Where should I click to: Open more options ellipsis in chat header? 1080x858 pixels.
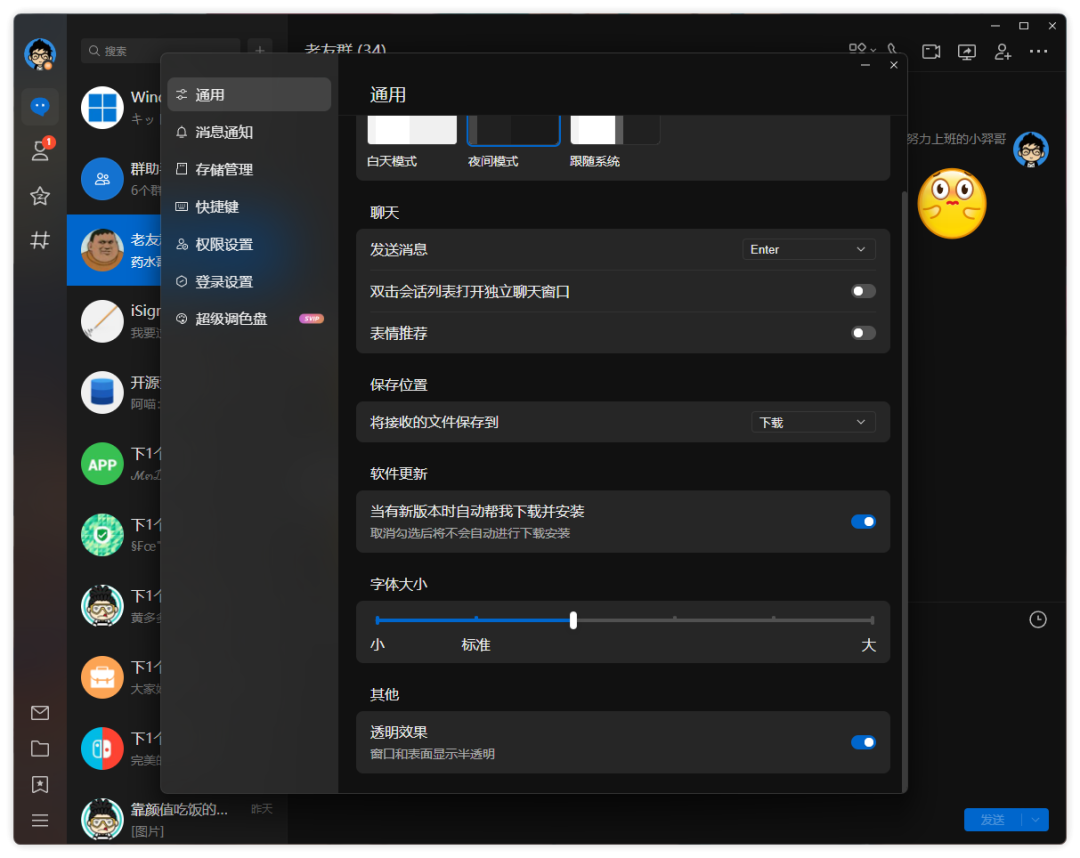tap(1039, 52)
